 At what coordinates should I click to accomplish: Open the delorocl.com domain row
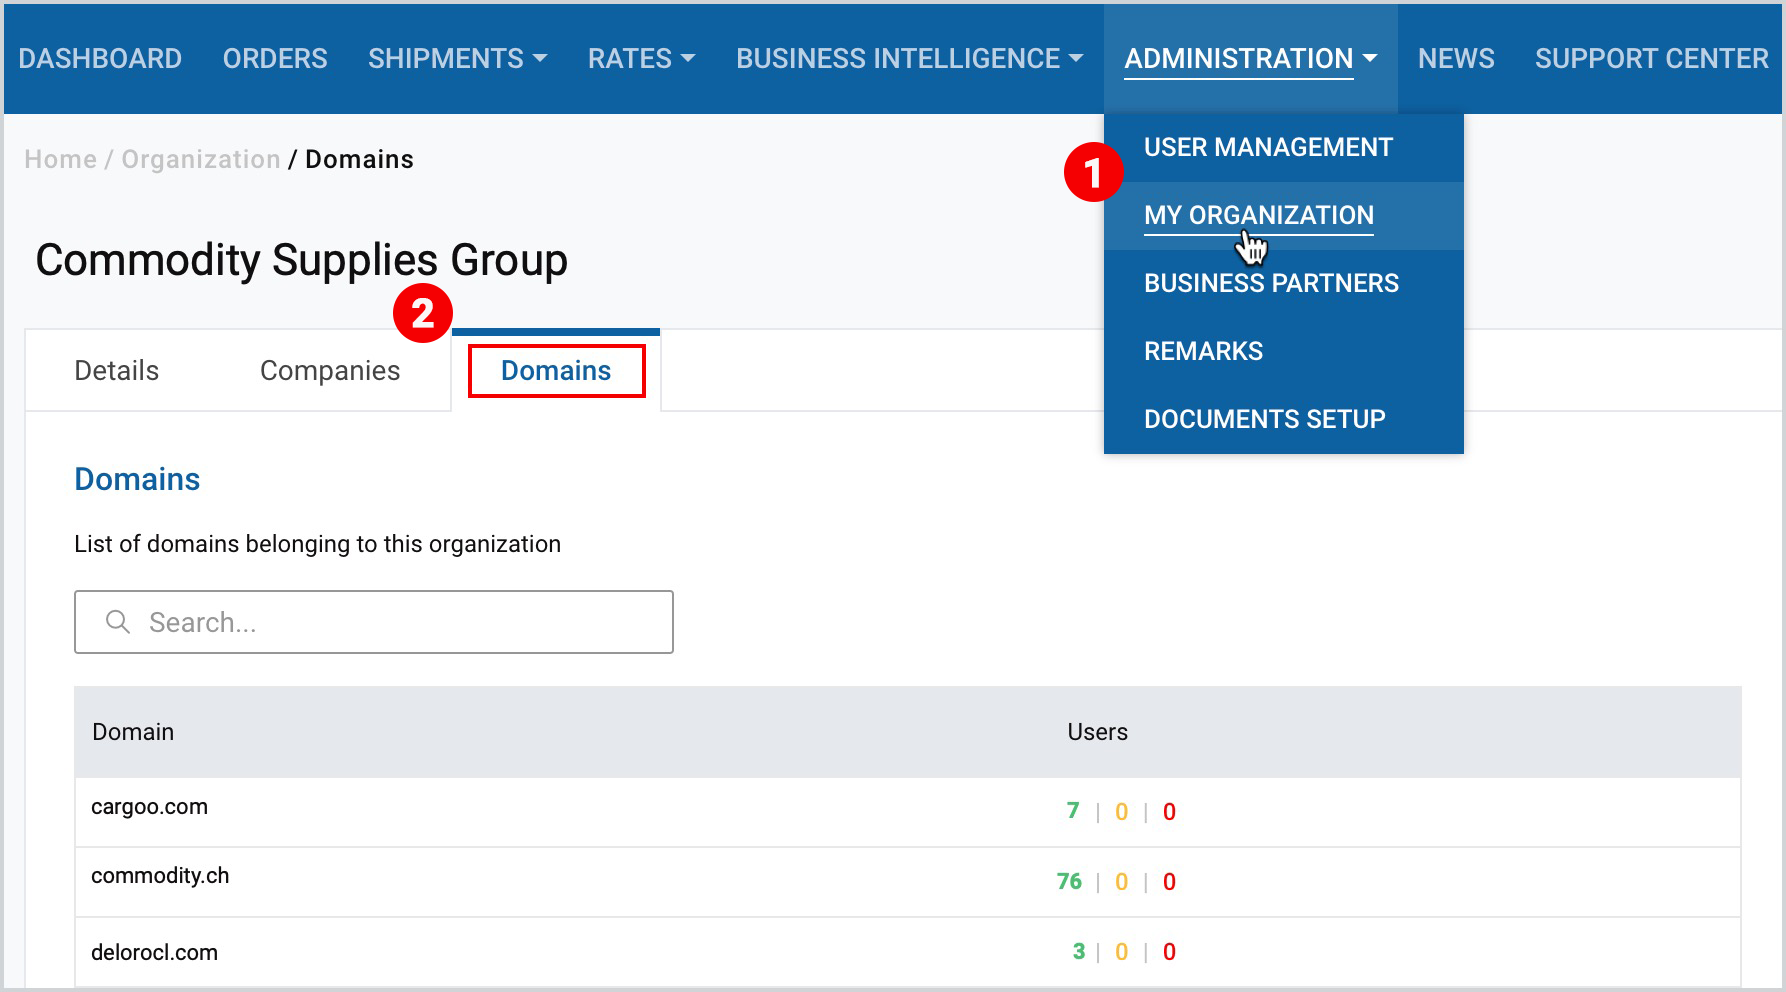(x=907, y=952)
